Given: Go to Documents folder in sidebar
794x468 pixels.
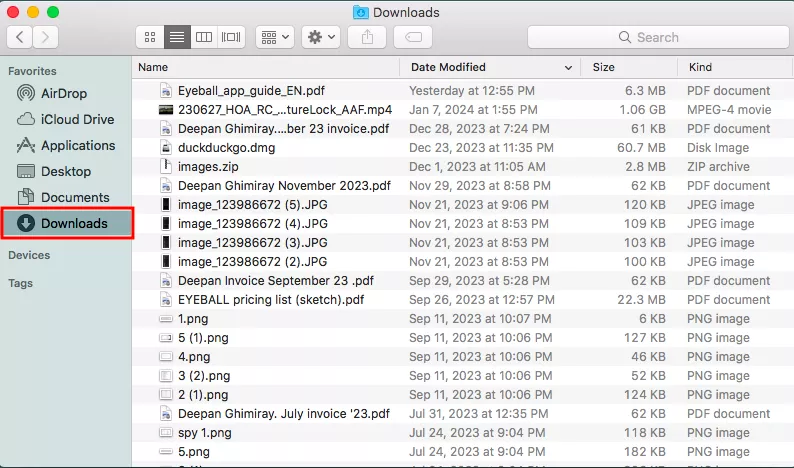Looking at the screenshot, I should coord(74,197).
